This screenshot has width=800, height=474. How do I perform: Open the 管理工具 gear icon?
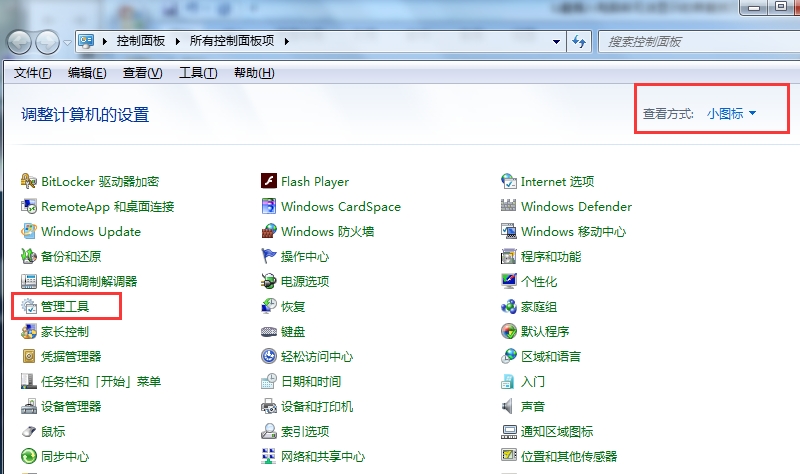pos(29,306)
